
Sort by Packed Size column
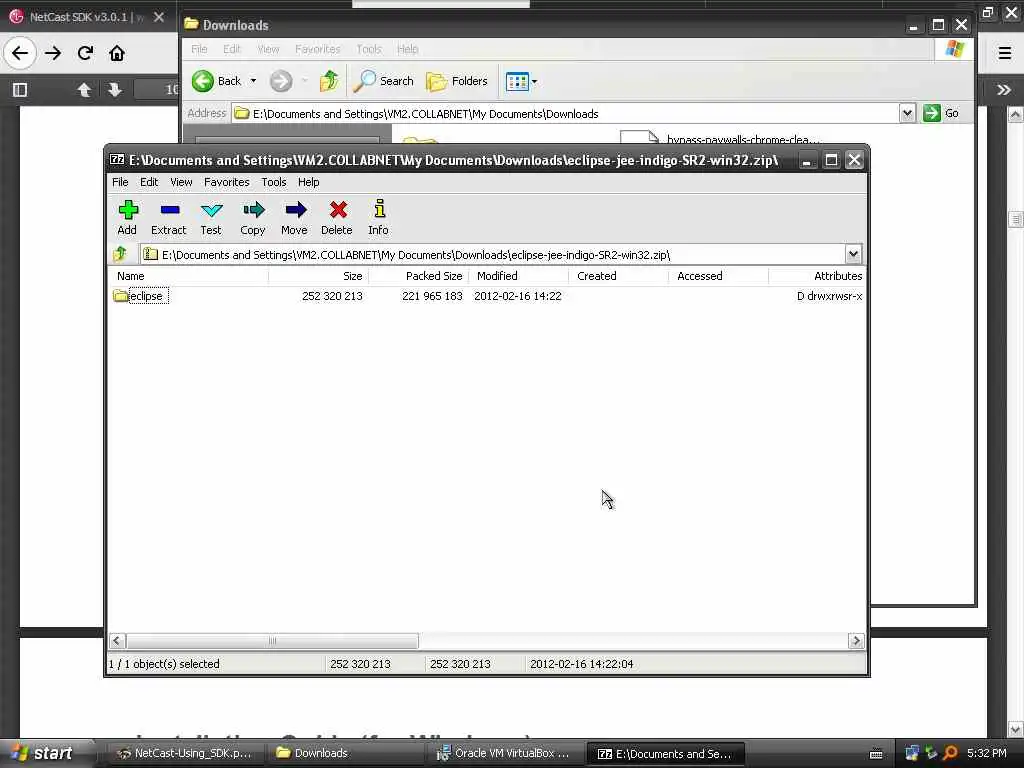[x=419, y=276]
